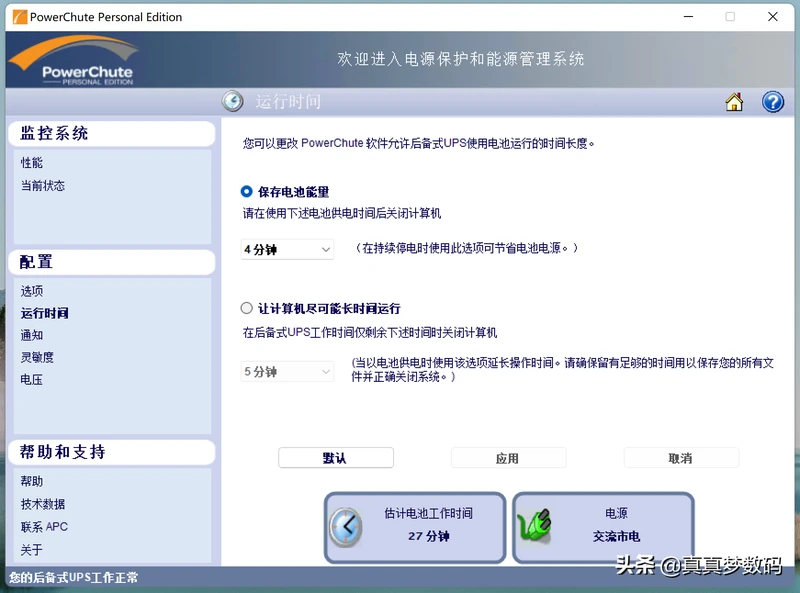Screen dimensions: 800x593
Task: Minimize the PowerChute window
Action: pos(688,16)
